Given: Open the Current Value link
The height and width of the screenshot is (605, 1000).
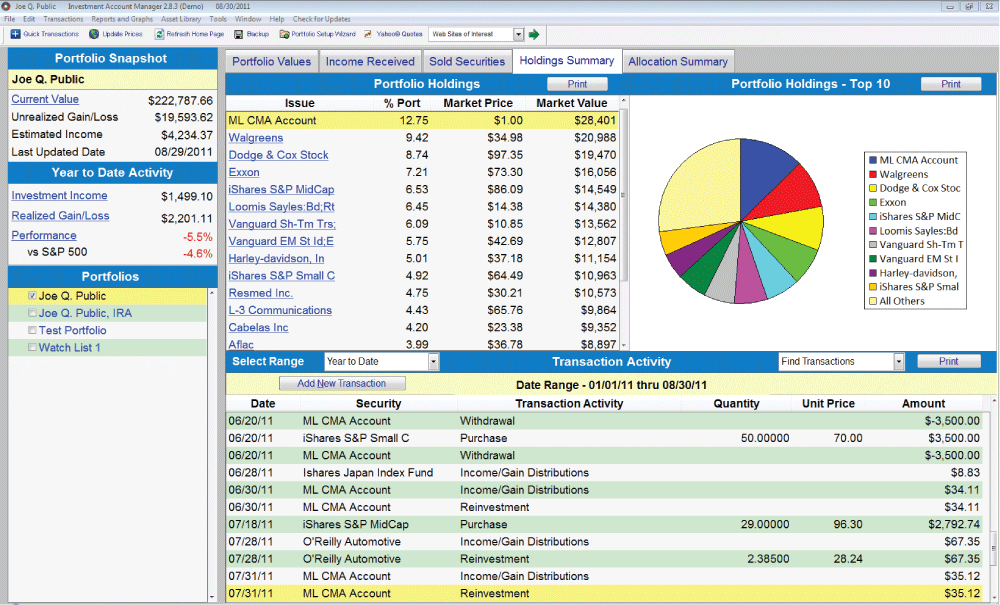Looking at the screenshot, I should click(x=45, y=99).
